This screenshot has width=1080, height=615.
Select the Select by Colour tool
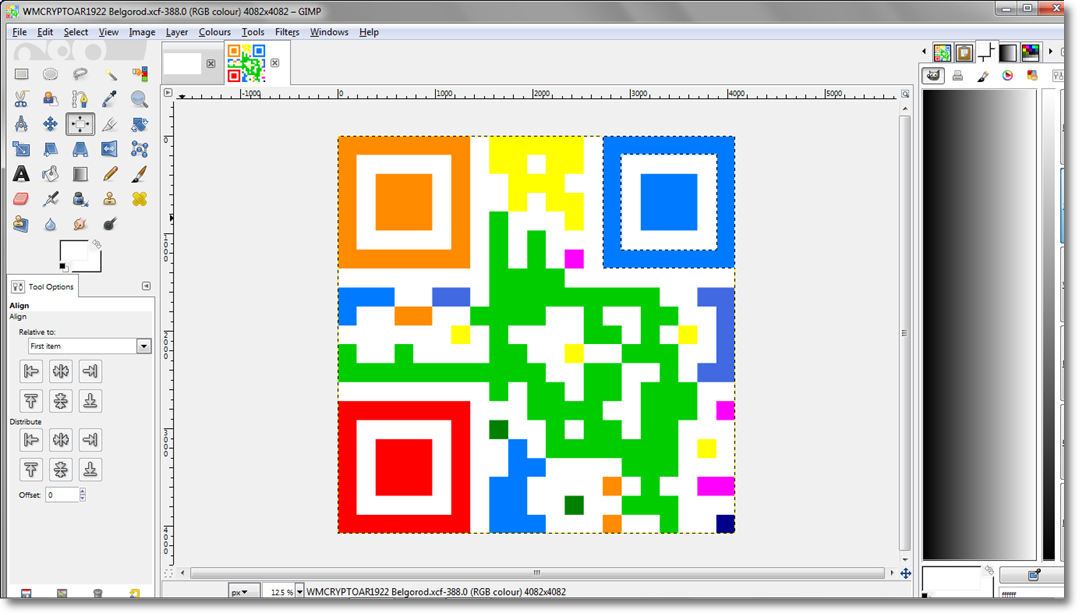point(140,74)
